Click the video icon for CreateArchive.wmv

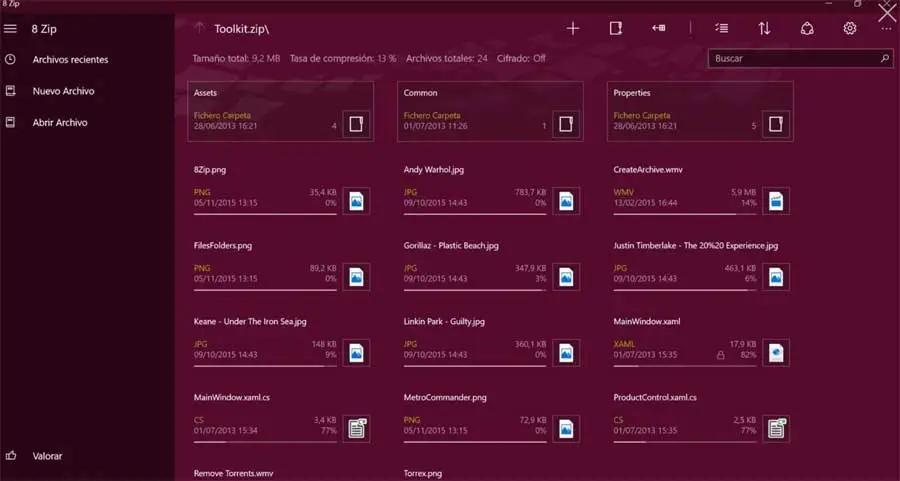[776, 201]
